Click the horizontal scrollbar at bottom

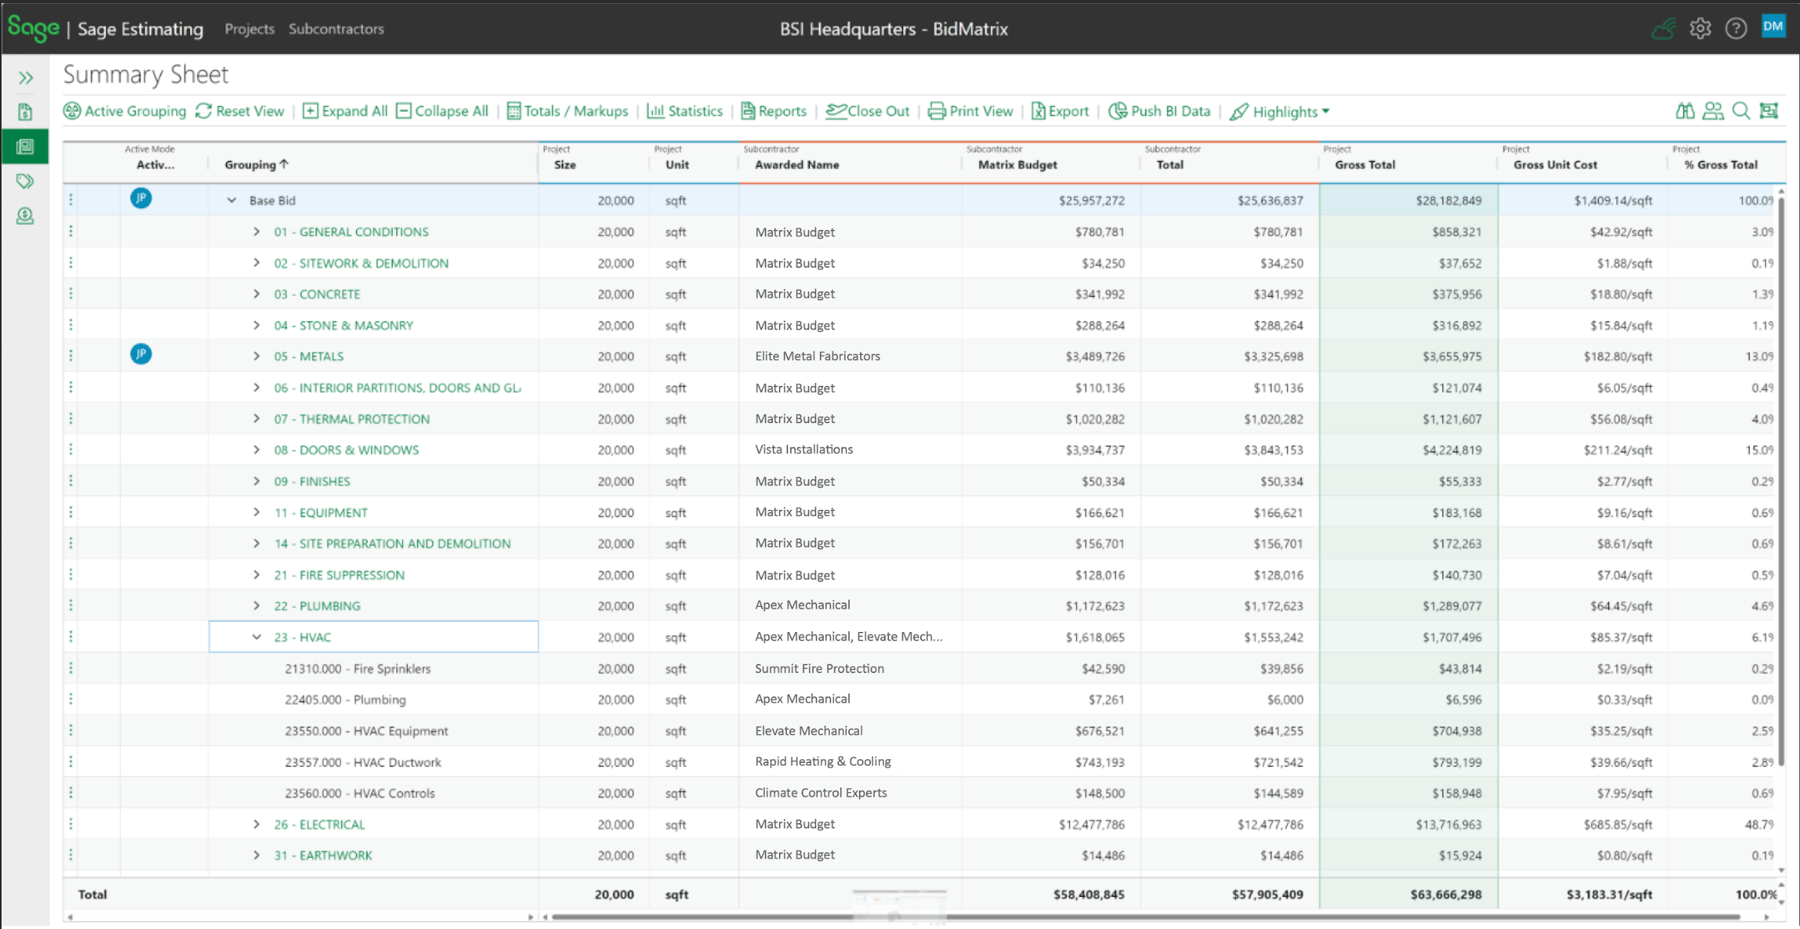(1145, 916)
